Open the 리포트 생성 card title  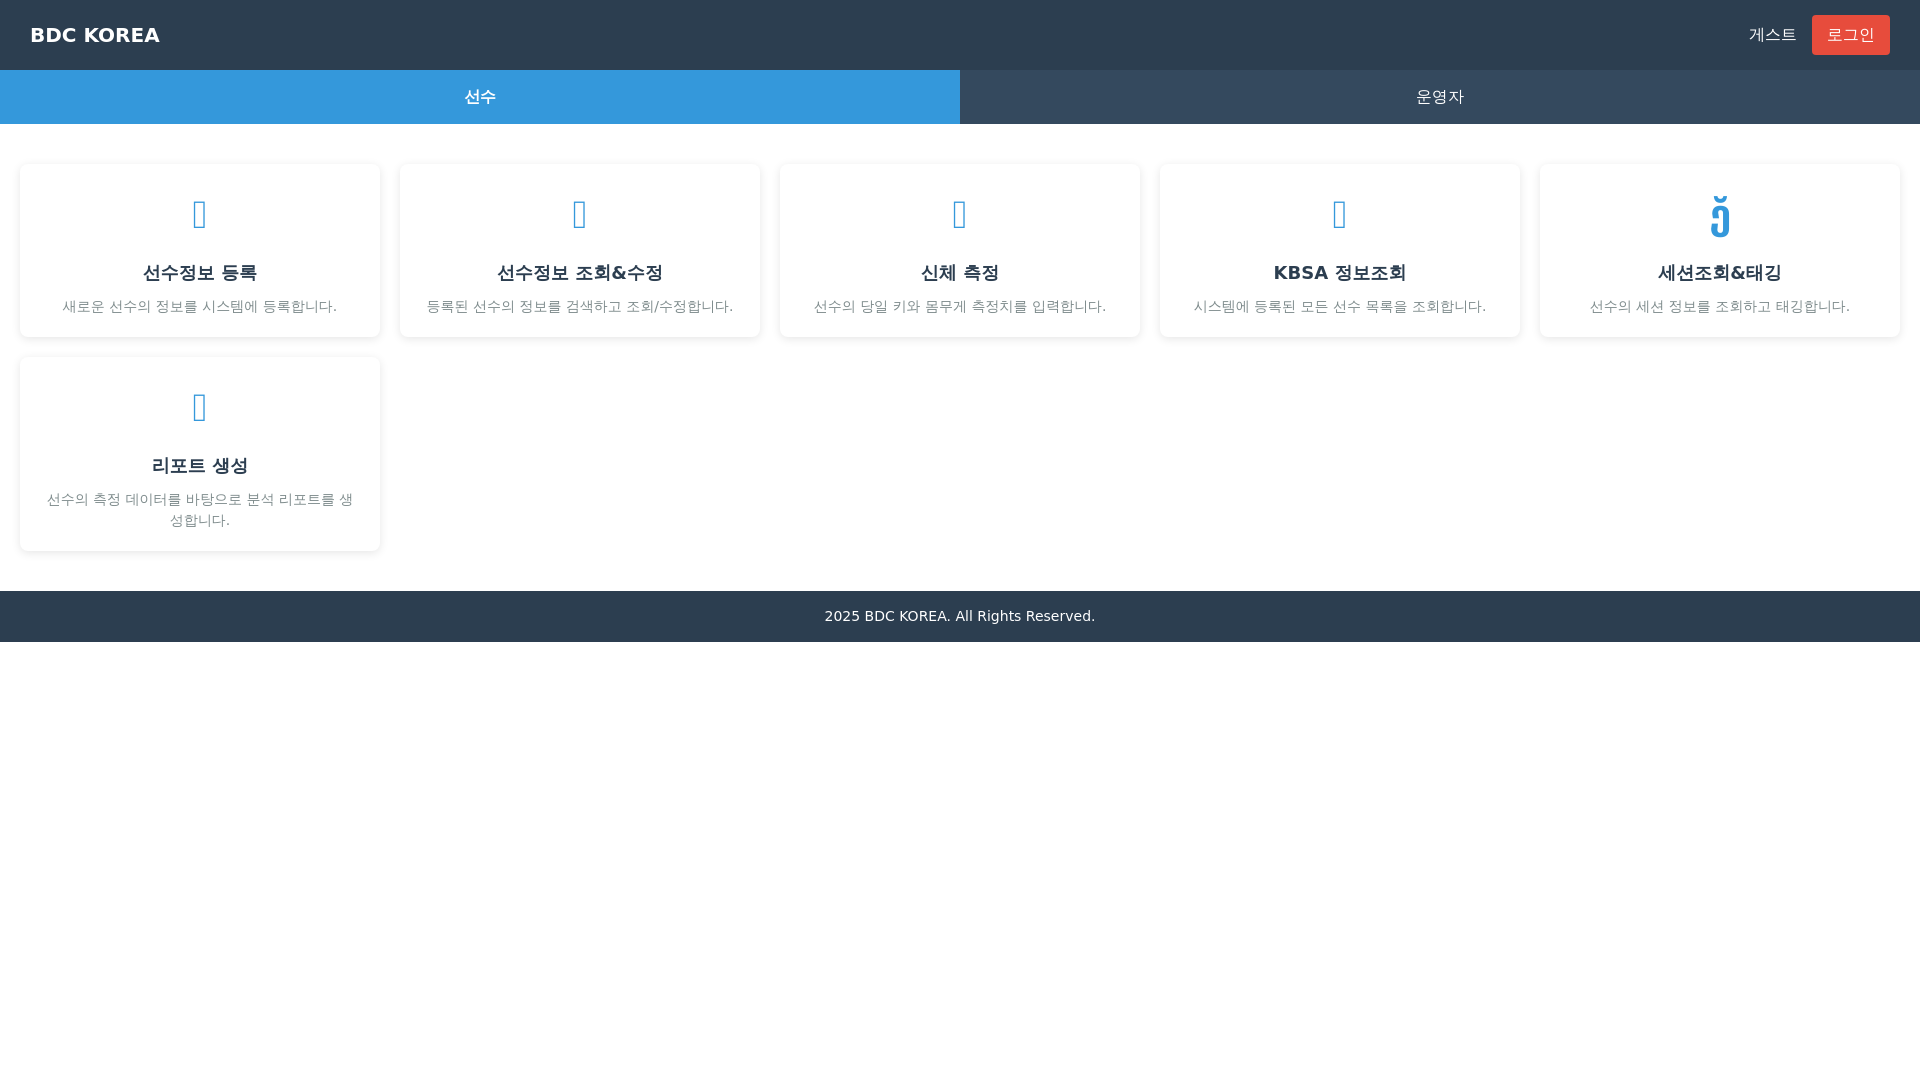[x=200, y=466]
